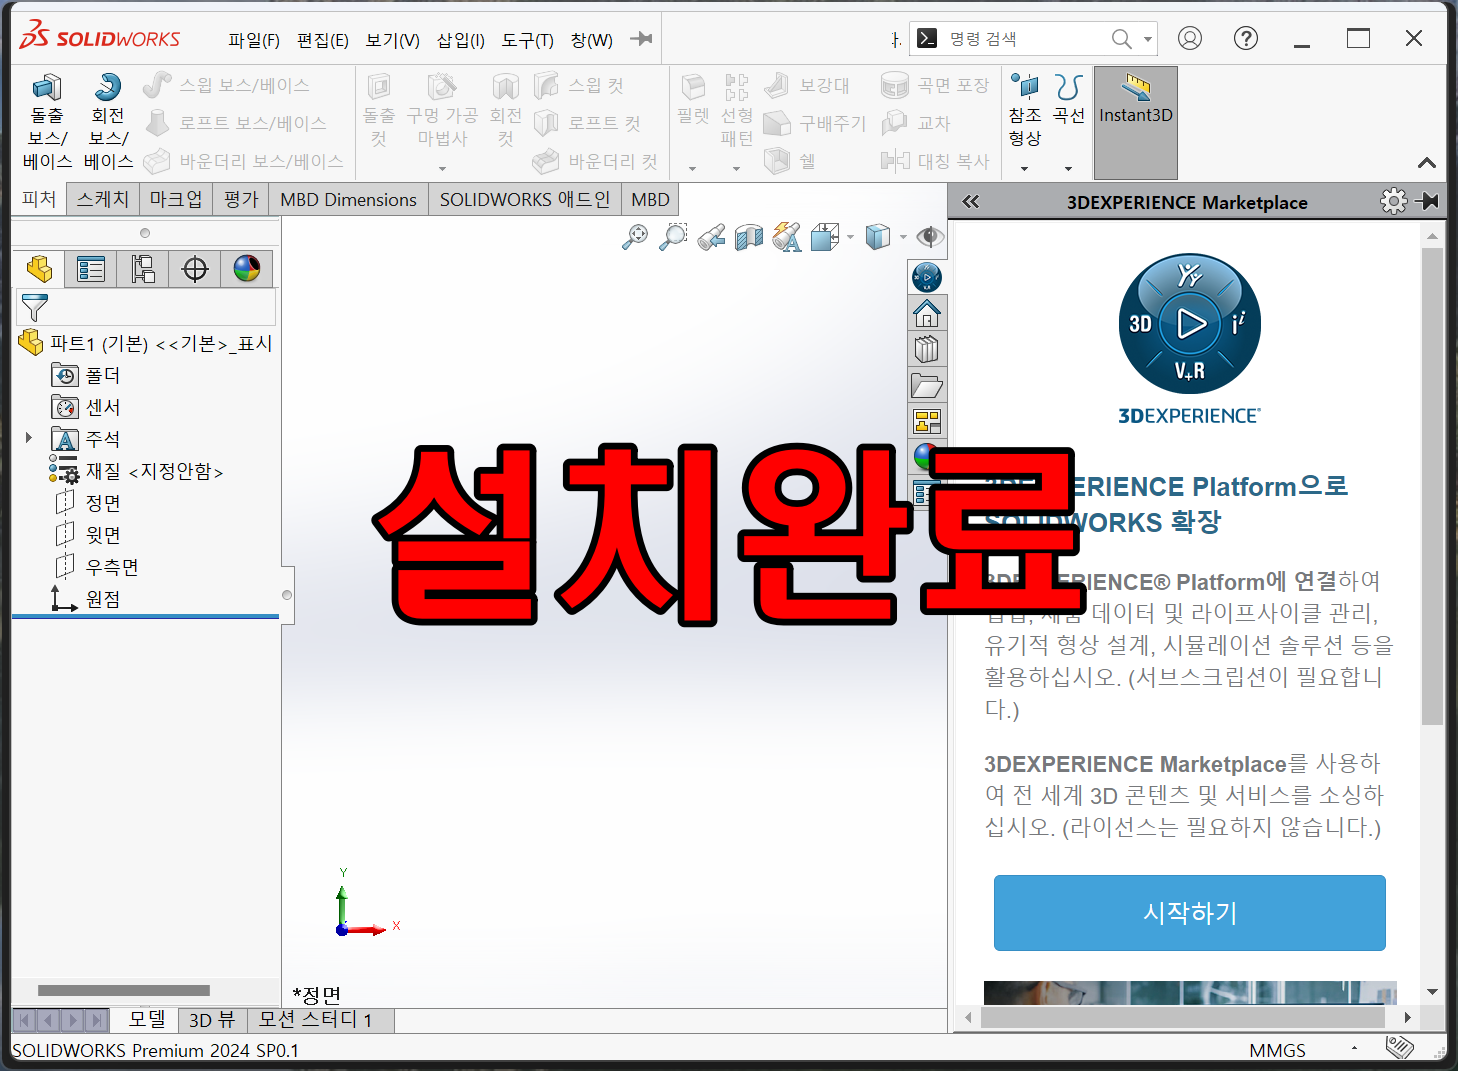Click the SOLIDWORKS logo
Viewport: 1458px width, 1071px height.
pos(100,37)
